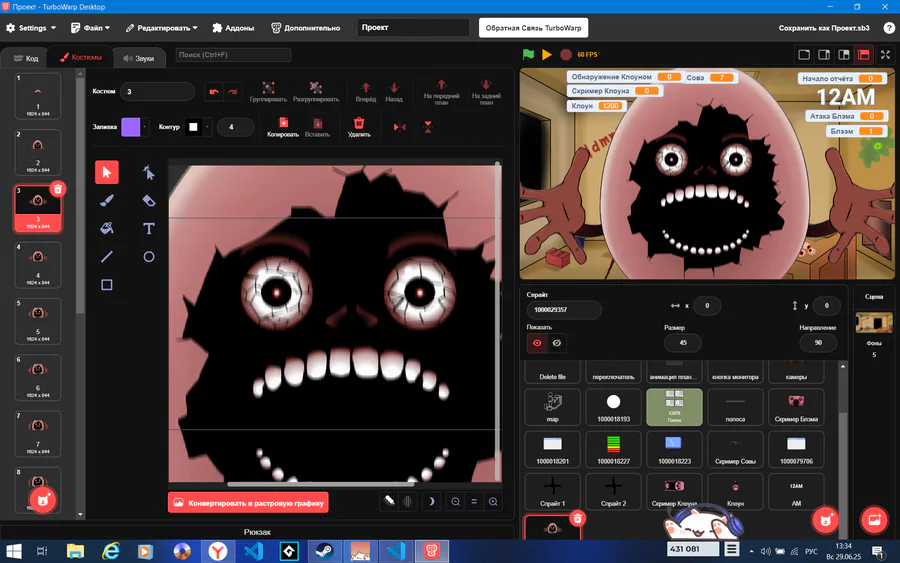The width and height of the screenshot is (900, 563).
Task: Select the Circle tool
Action: pyautogui.click(x=149, y=257)
